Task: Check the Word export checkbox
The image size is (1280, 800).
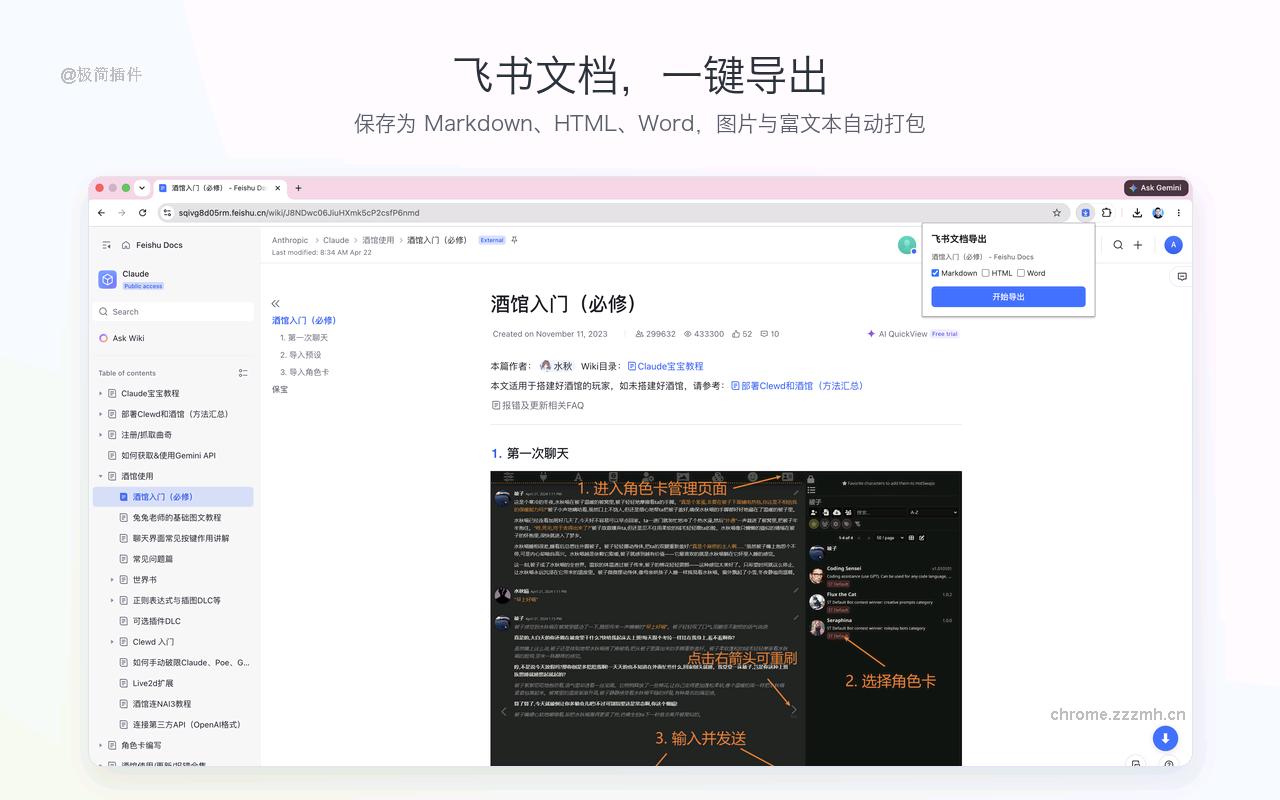Action: click(x=1021, y=273)
